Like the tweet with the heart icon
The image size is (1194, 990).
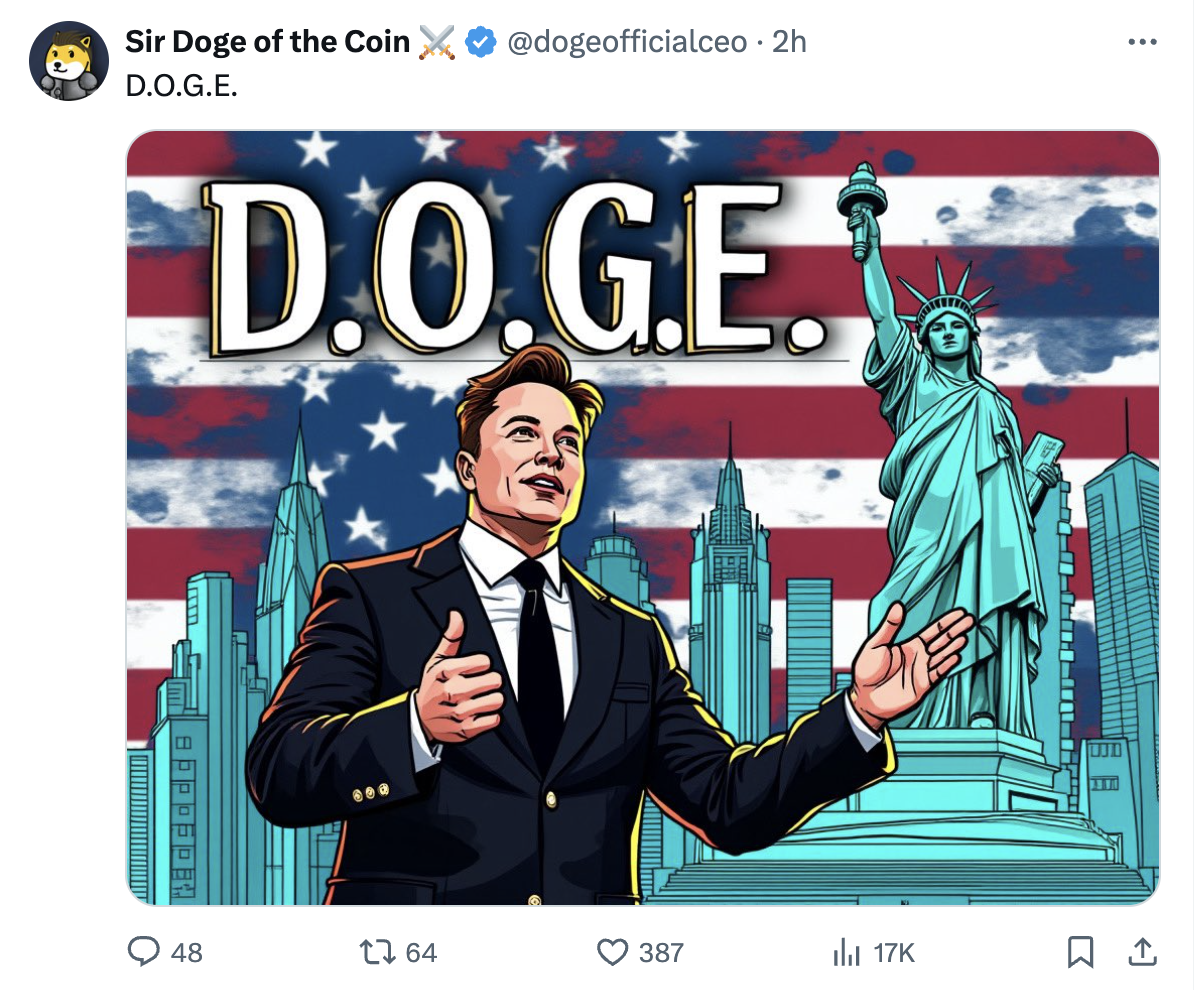(x=612, y=952)
